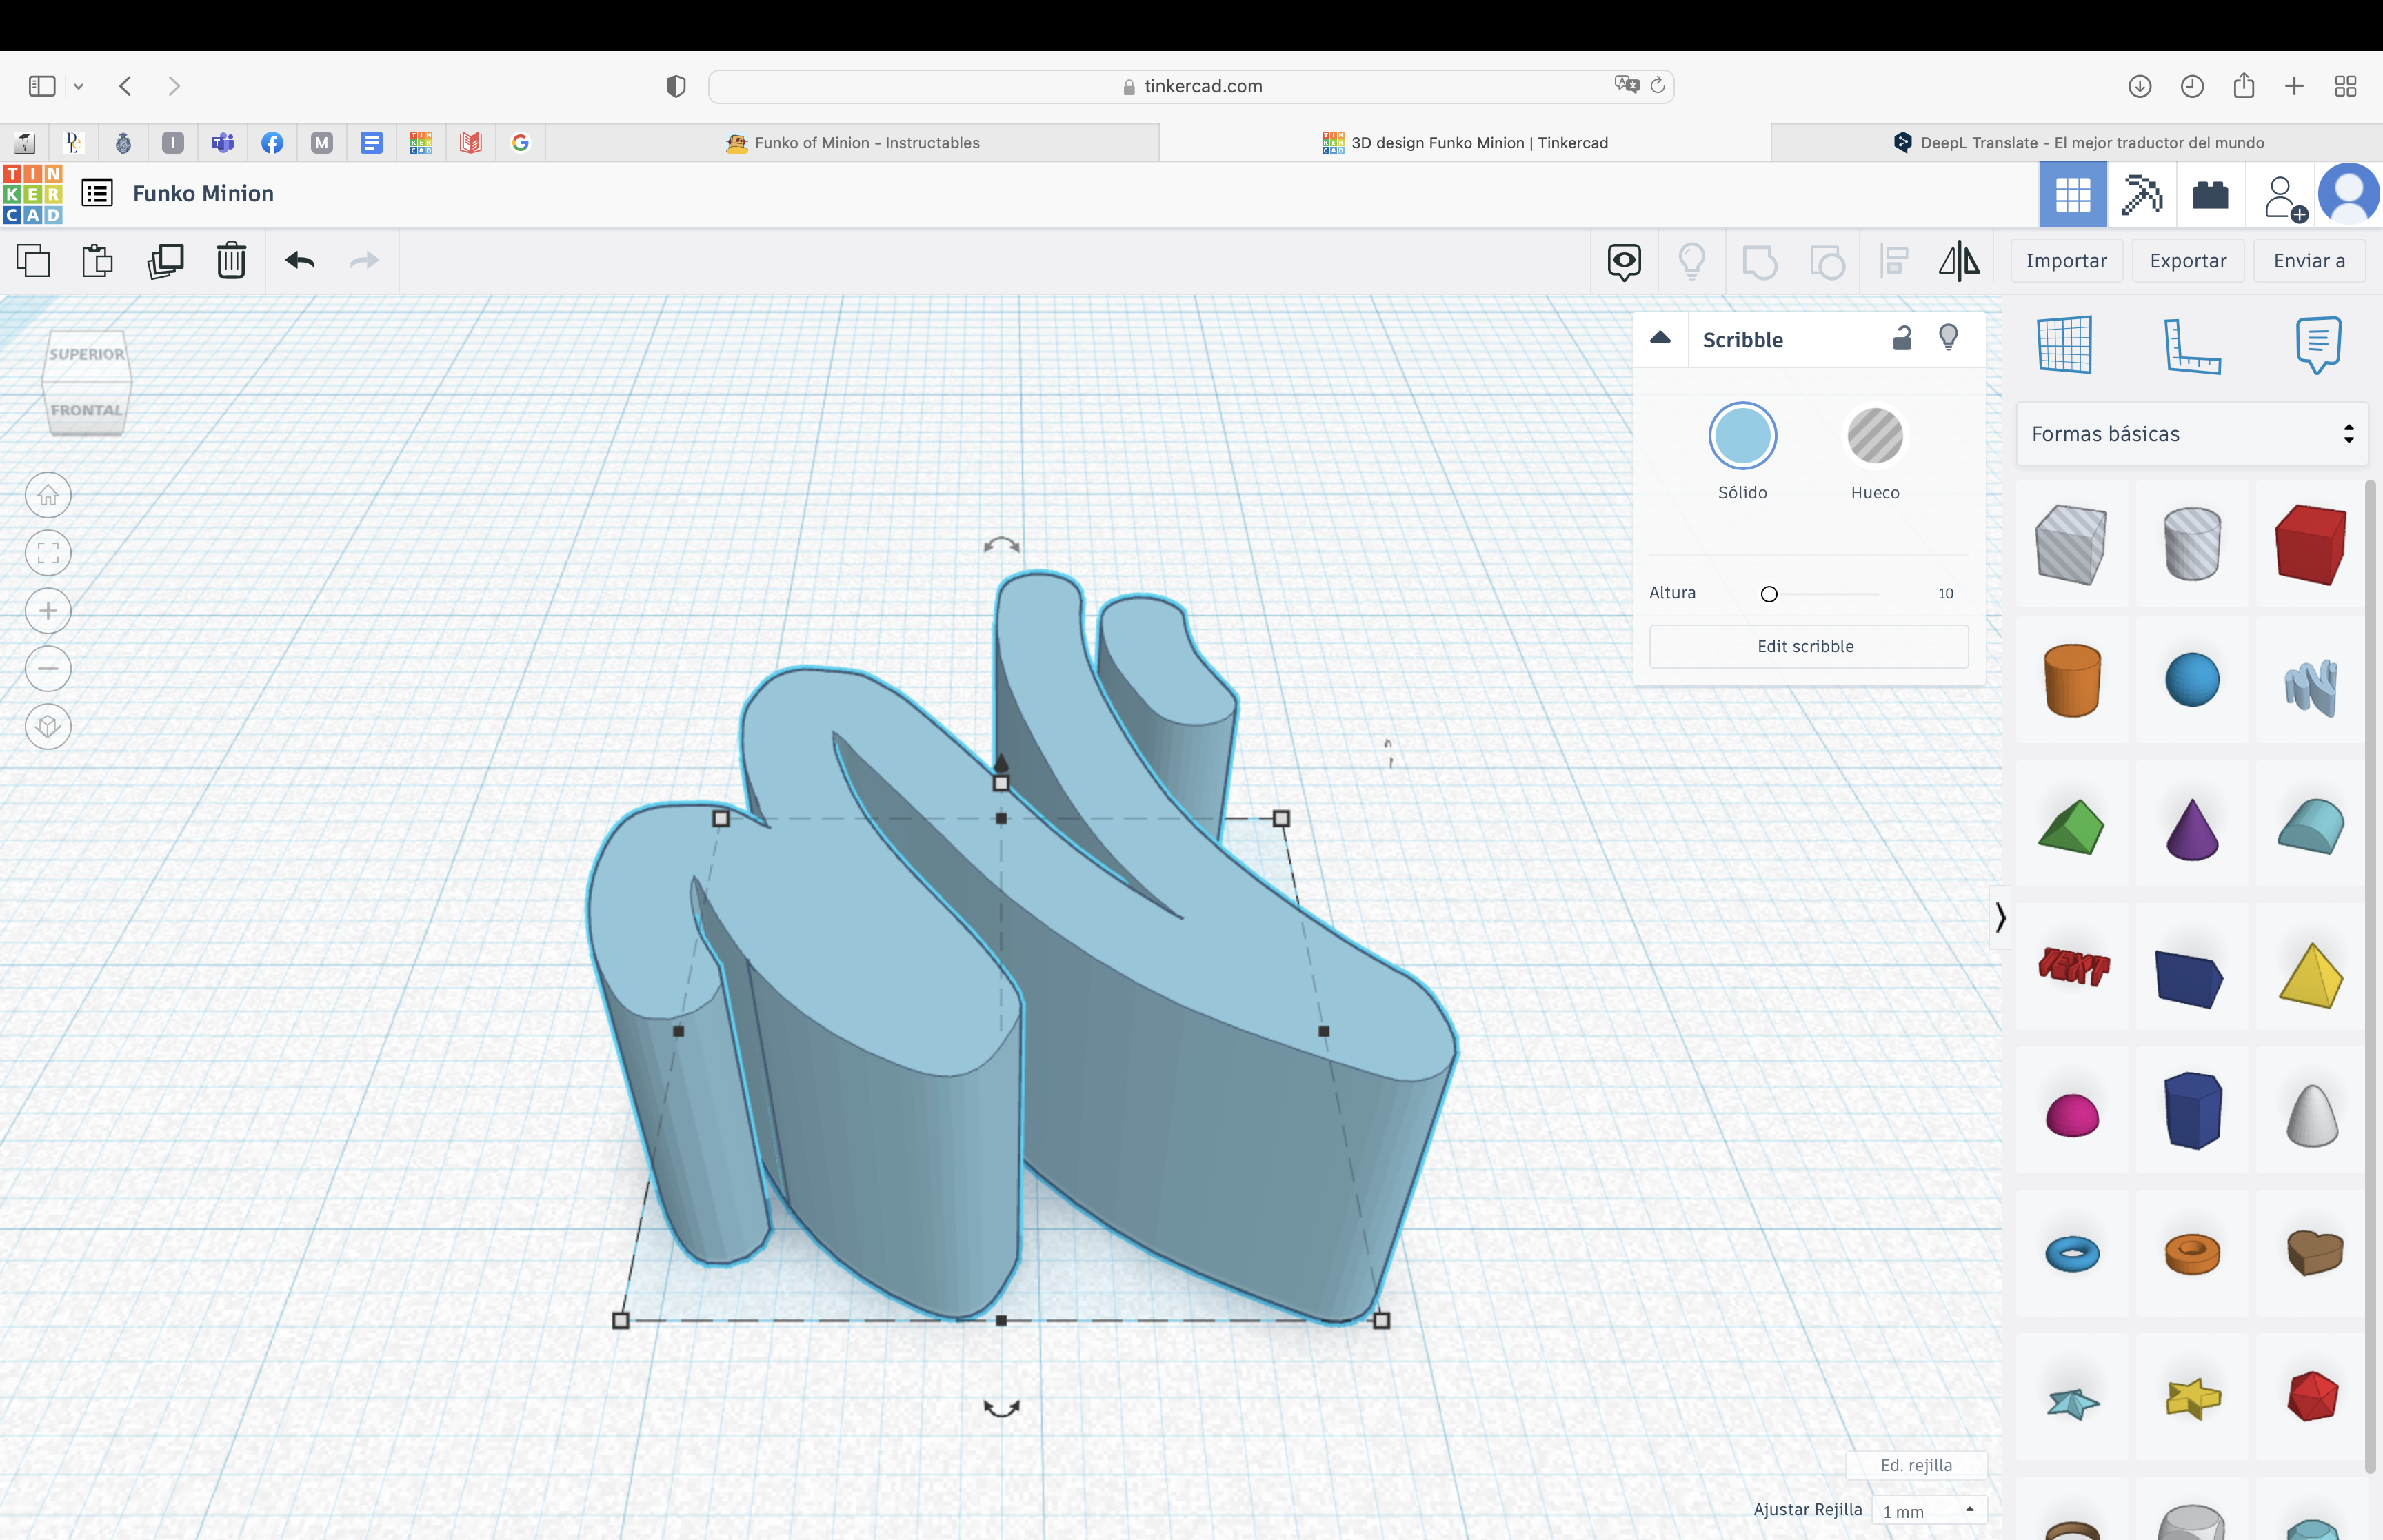The image size is (2383, 1540).
Task: Toggle the Scribble lock icon
Action: coord(1902,338)
